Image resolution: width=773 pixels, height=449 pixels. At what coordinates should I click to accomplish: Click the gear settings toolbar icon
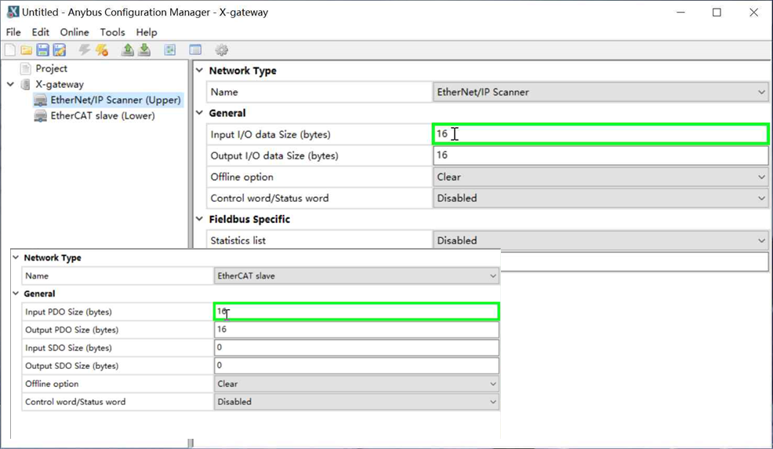[222, 50]
